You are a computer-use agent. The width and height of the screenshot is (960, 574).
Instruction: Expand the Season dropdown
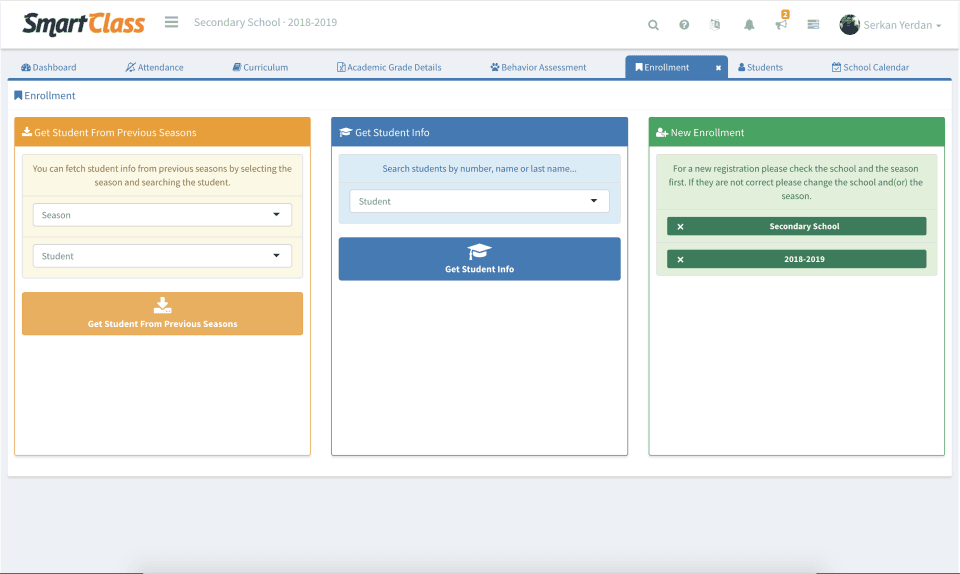tap(162, 215)
